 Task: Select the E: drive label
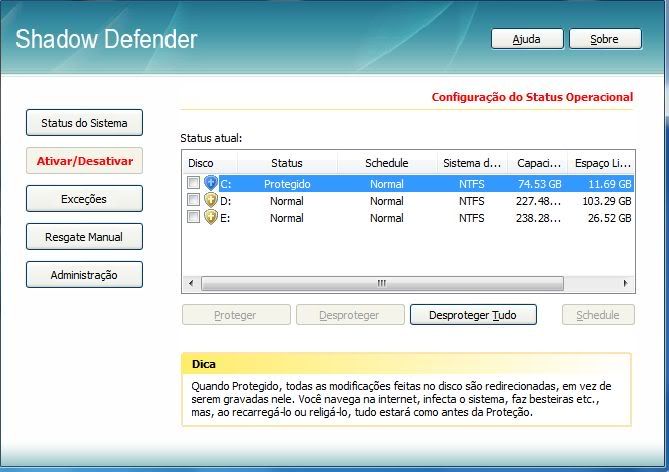225,218
